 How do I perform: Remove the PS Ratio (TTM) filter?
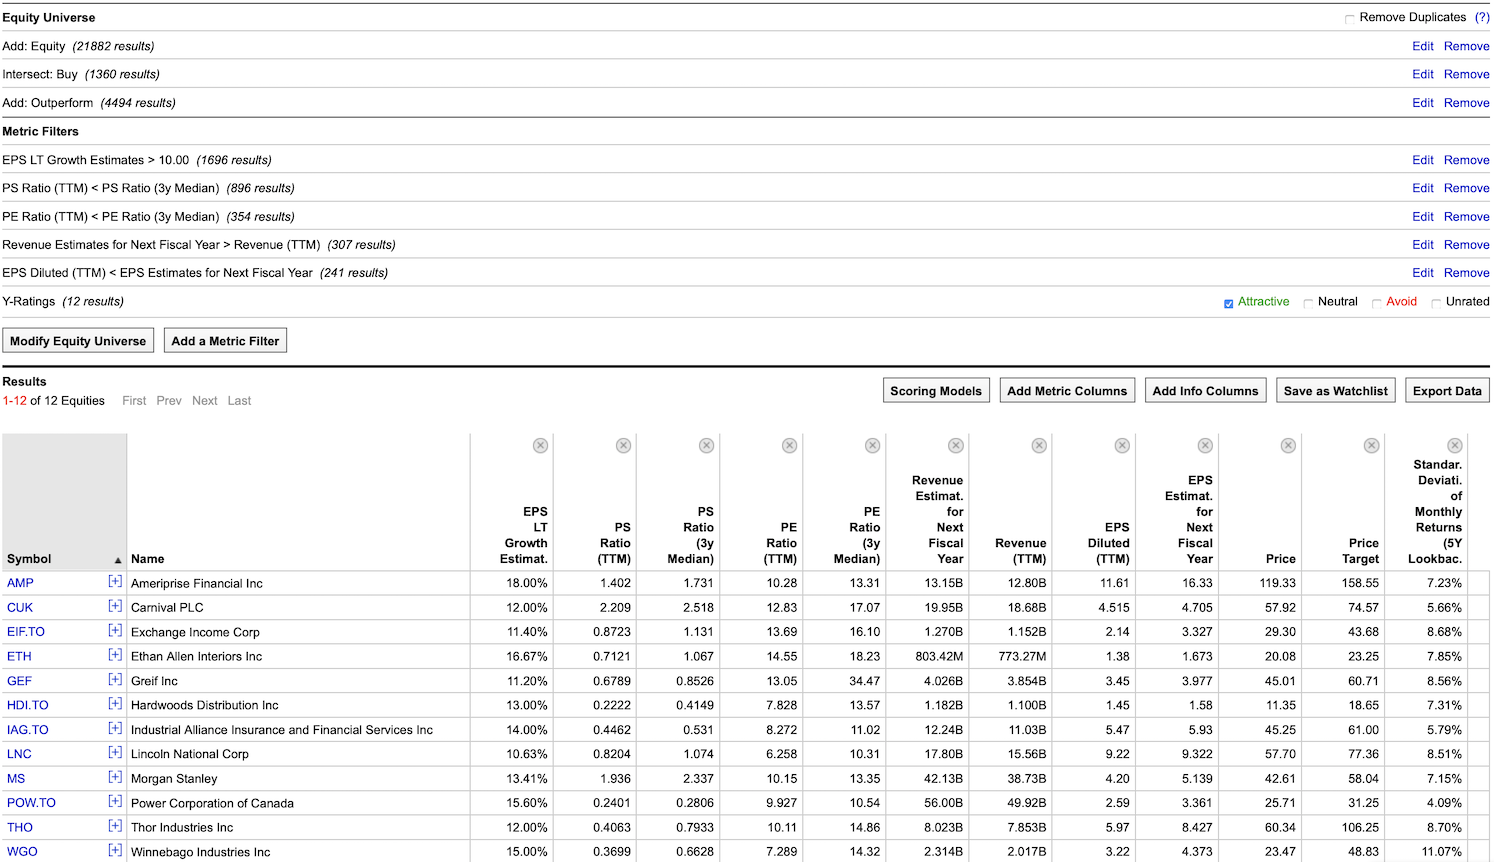tap(1467, 188)
